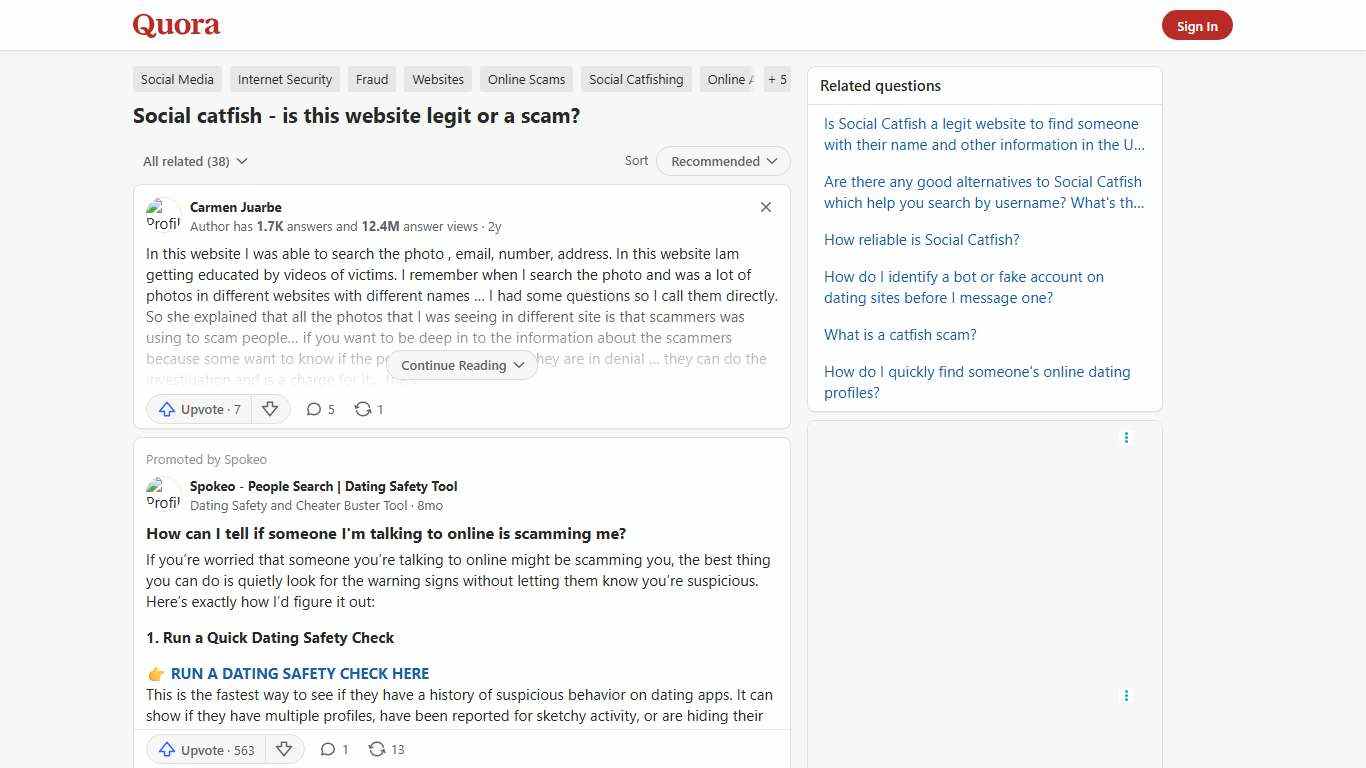Open 'How reliable is Social Catfish?' question
Image resolution: width=1366 pixels, height=768 pixels.
[x=921, y=239]
